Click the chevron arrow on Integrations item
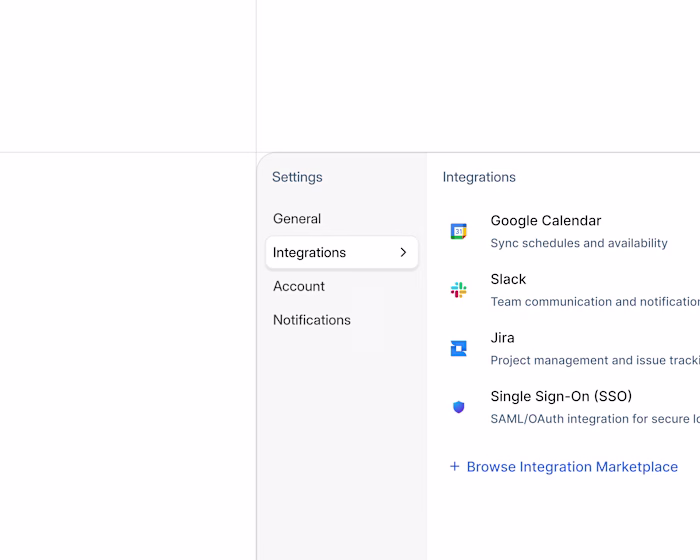Viewport: 700px width, 560px height. (x=403, y=252)
